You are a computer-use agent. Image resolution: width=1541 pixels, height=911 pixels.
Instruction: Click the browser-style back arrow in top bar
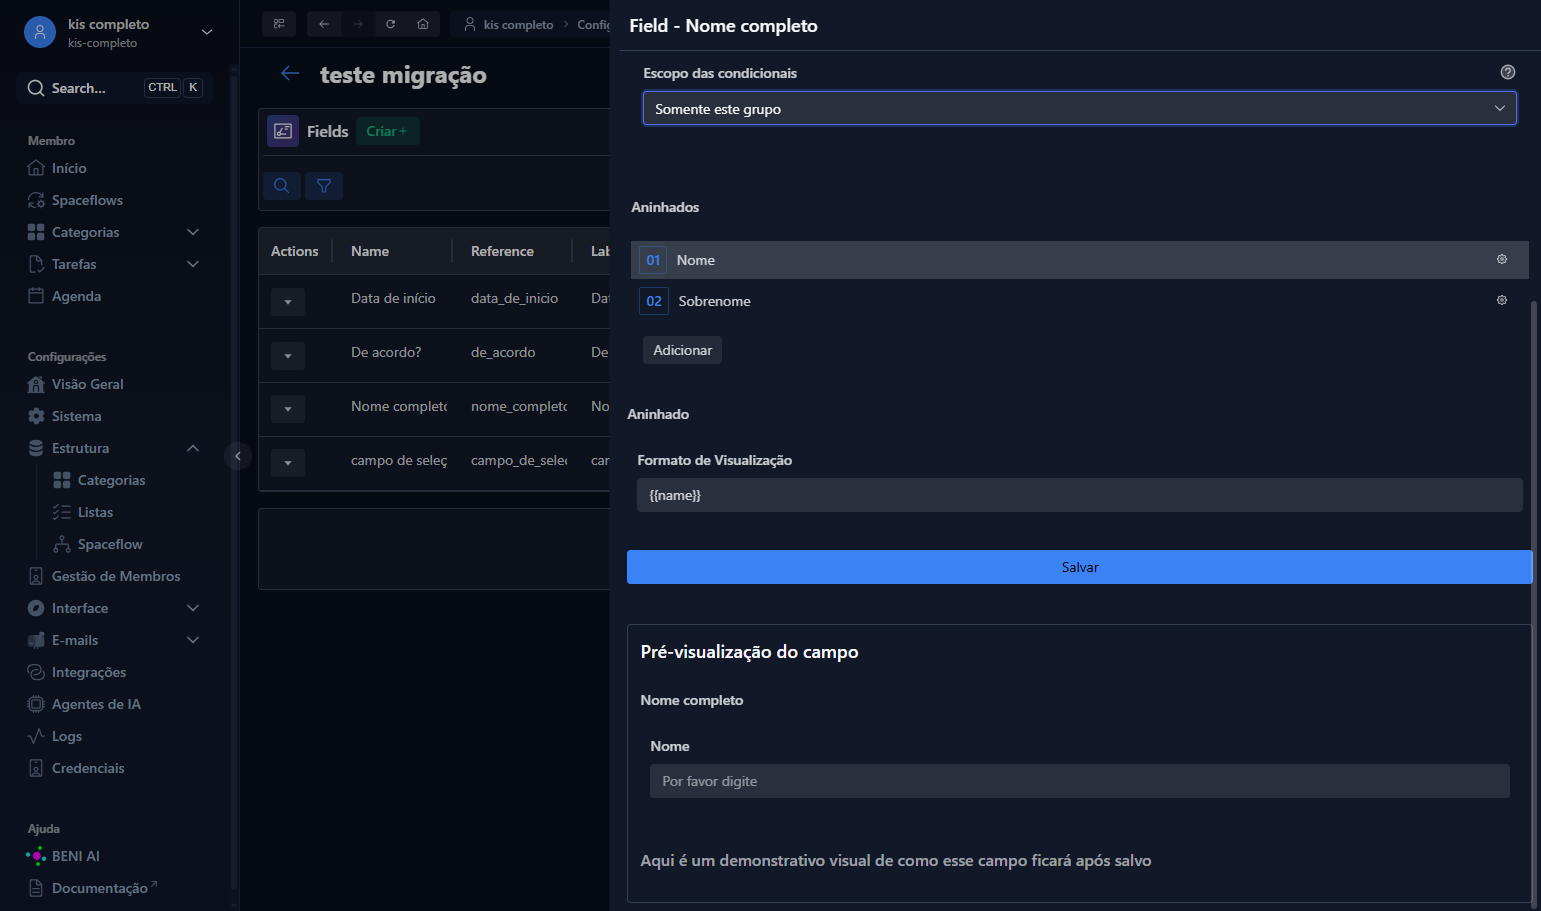(324, 24)
